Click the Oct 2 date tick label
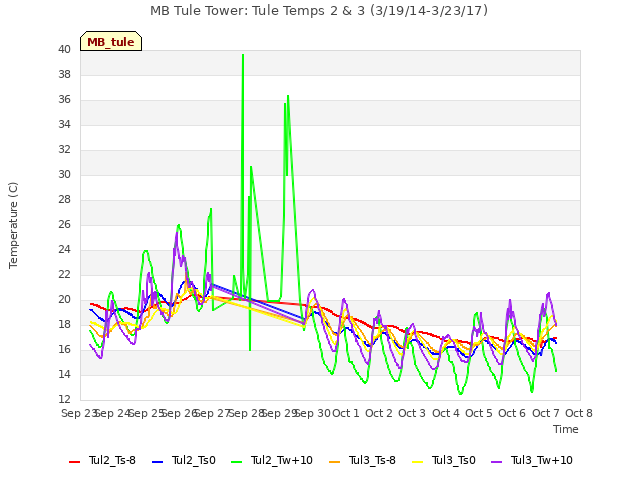This screenshot has width=640, height=480. (379, 413)
